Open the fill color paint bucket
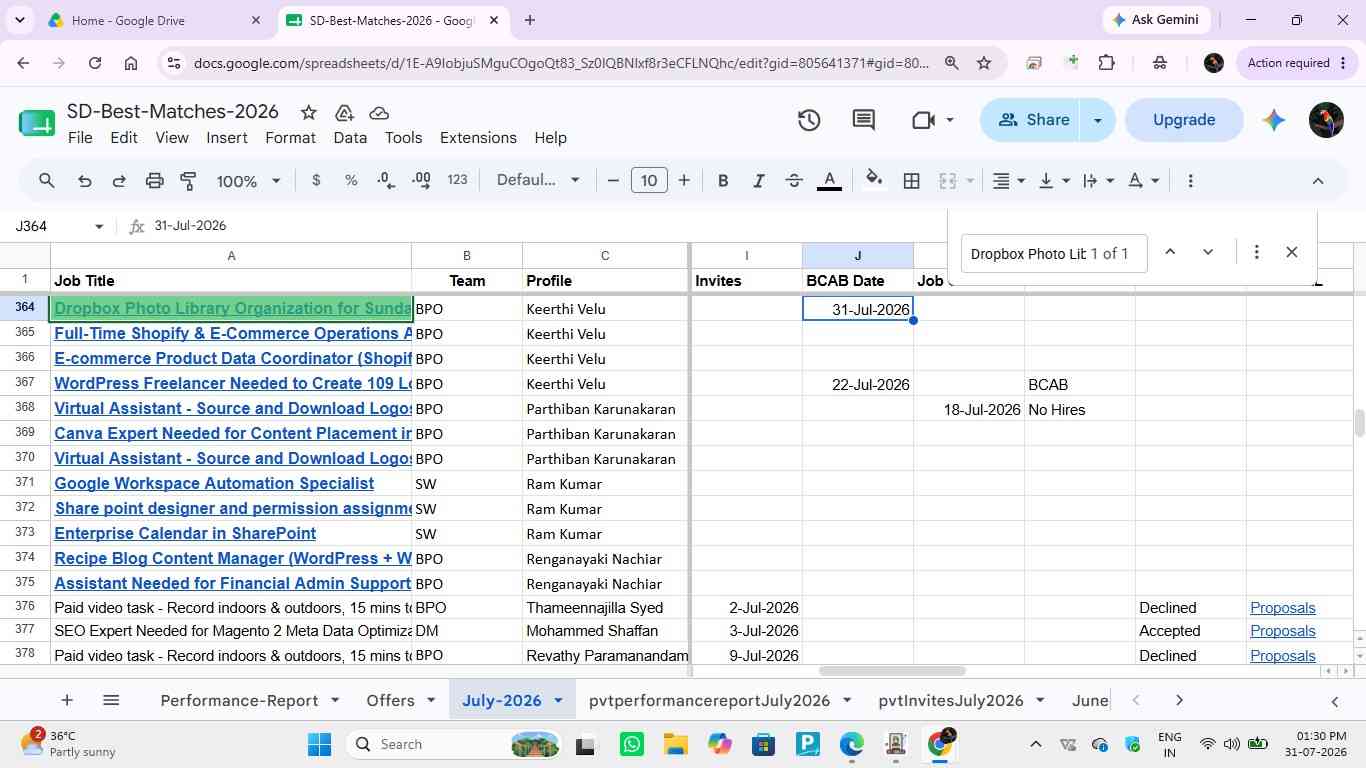This screenshot has width=1366, height=768. pyautogui.click(x=874, y=180)
